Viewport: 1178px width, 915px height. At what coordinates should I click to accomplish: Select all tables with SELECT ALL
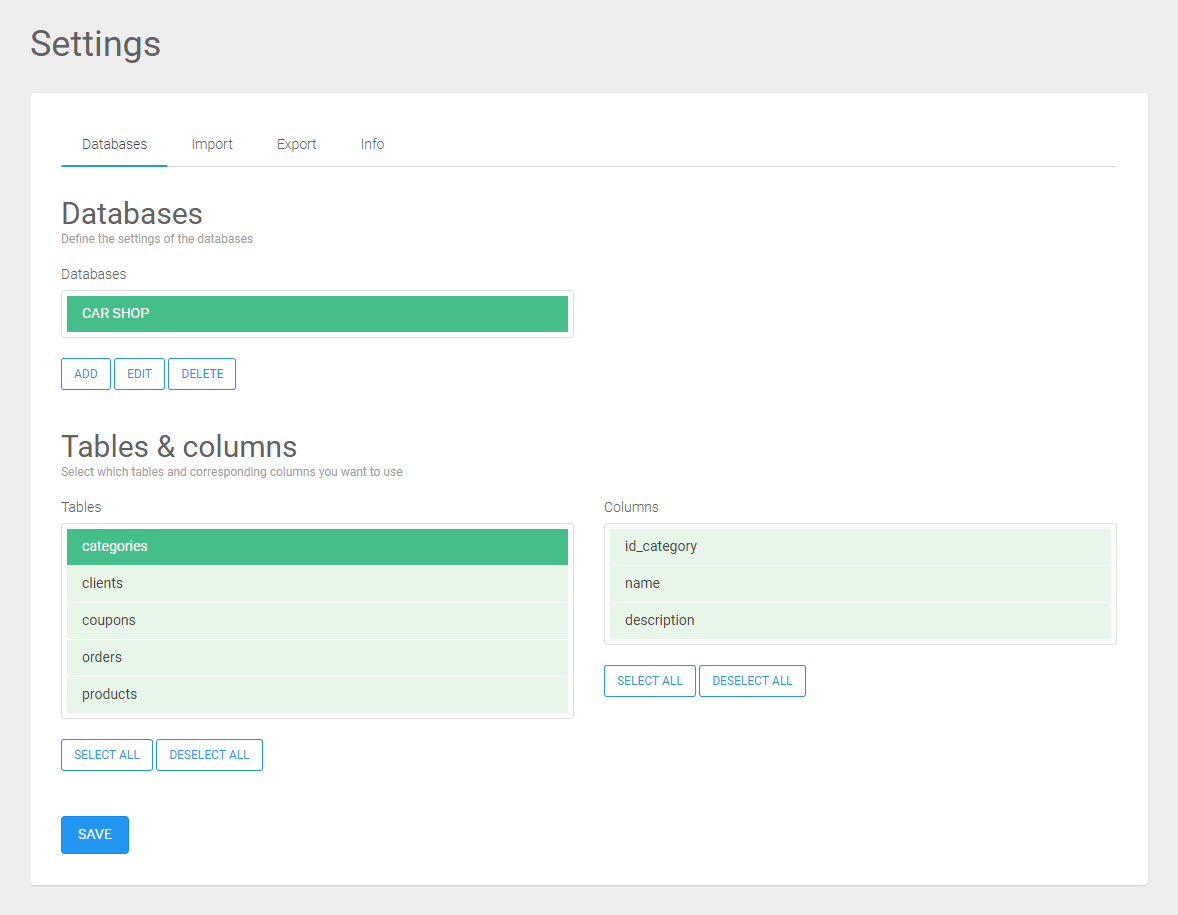click(107, 755)
